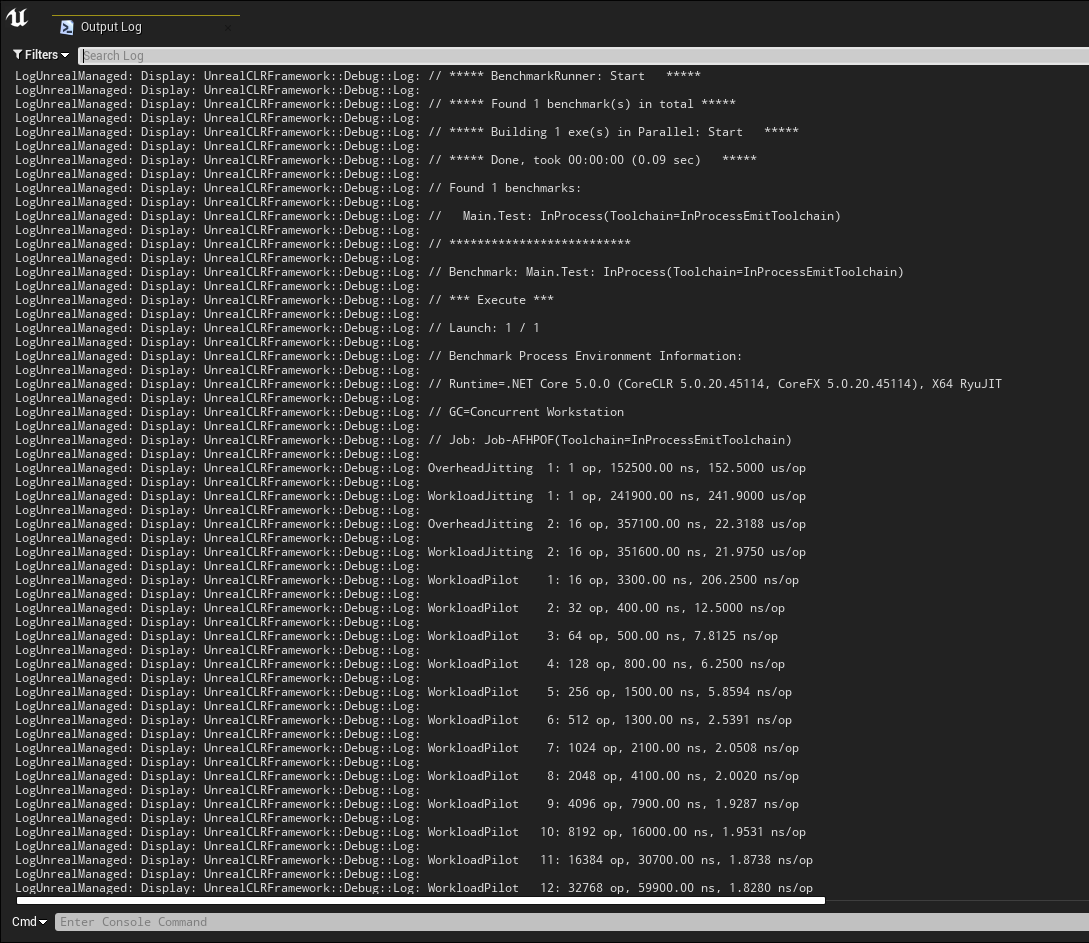This screenshot has height=943, width=1089.
Task: Select the 'OverheadJitting 2: 16 op' line
Action: pyautogui.click(x=410, y=524)
